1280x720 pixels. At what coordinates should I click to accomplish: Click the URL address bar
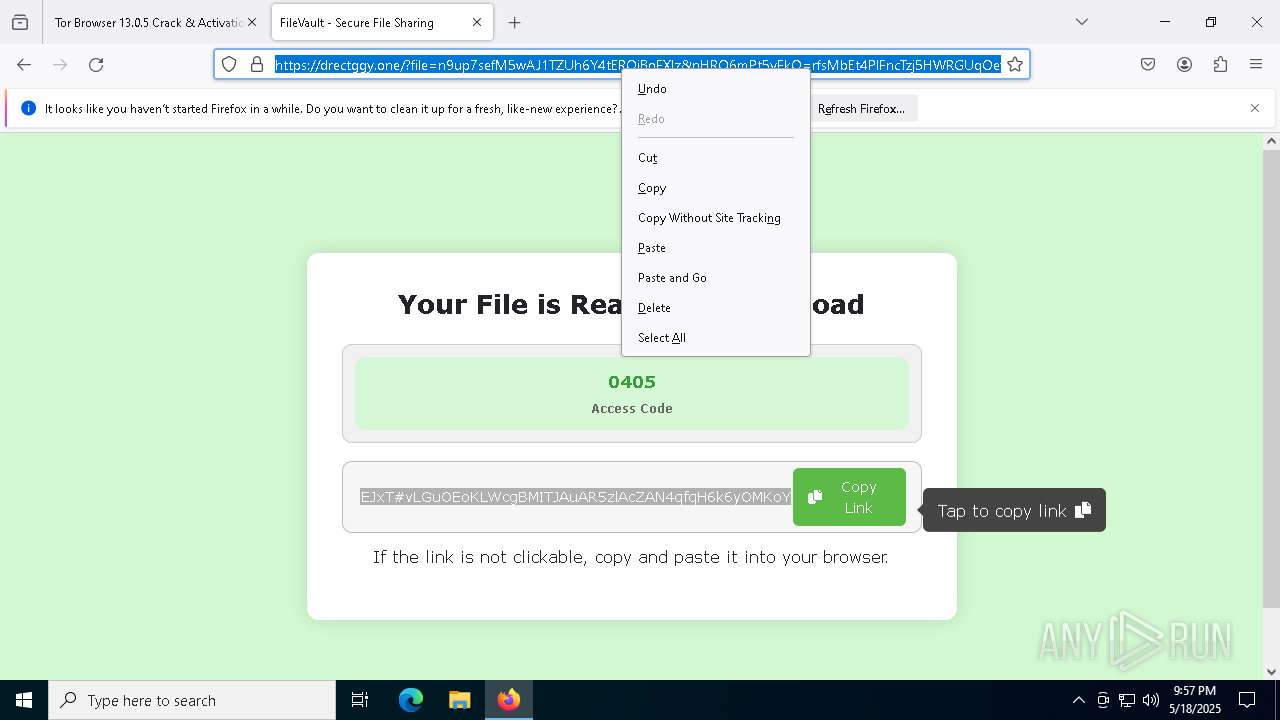(638, 64)
